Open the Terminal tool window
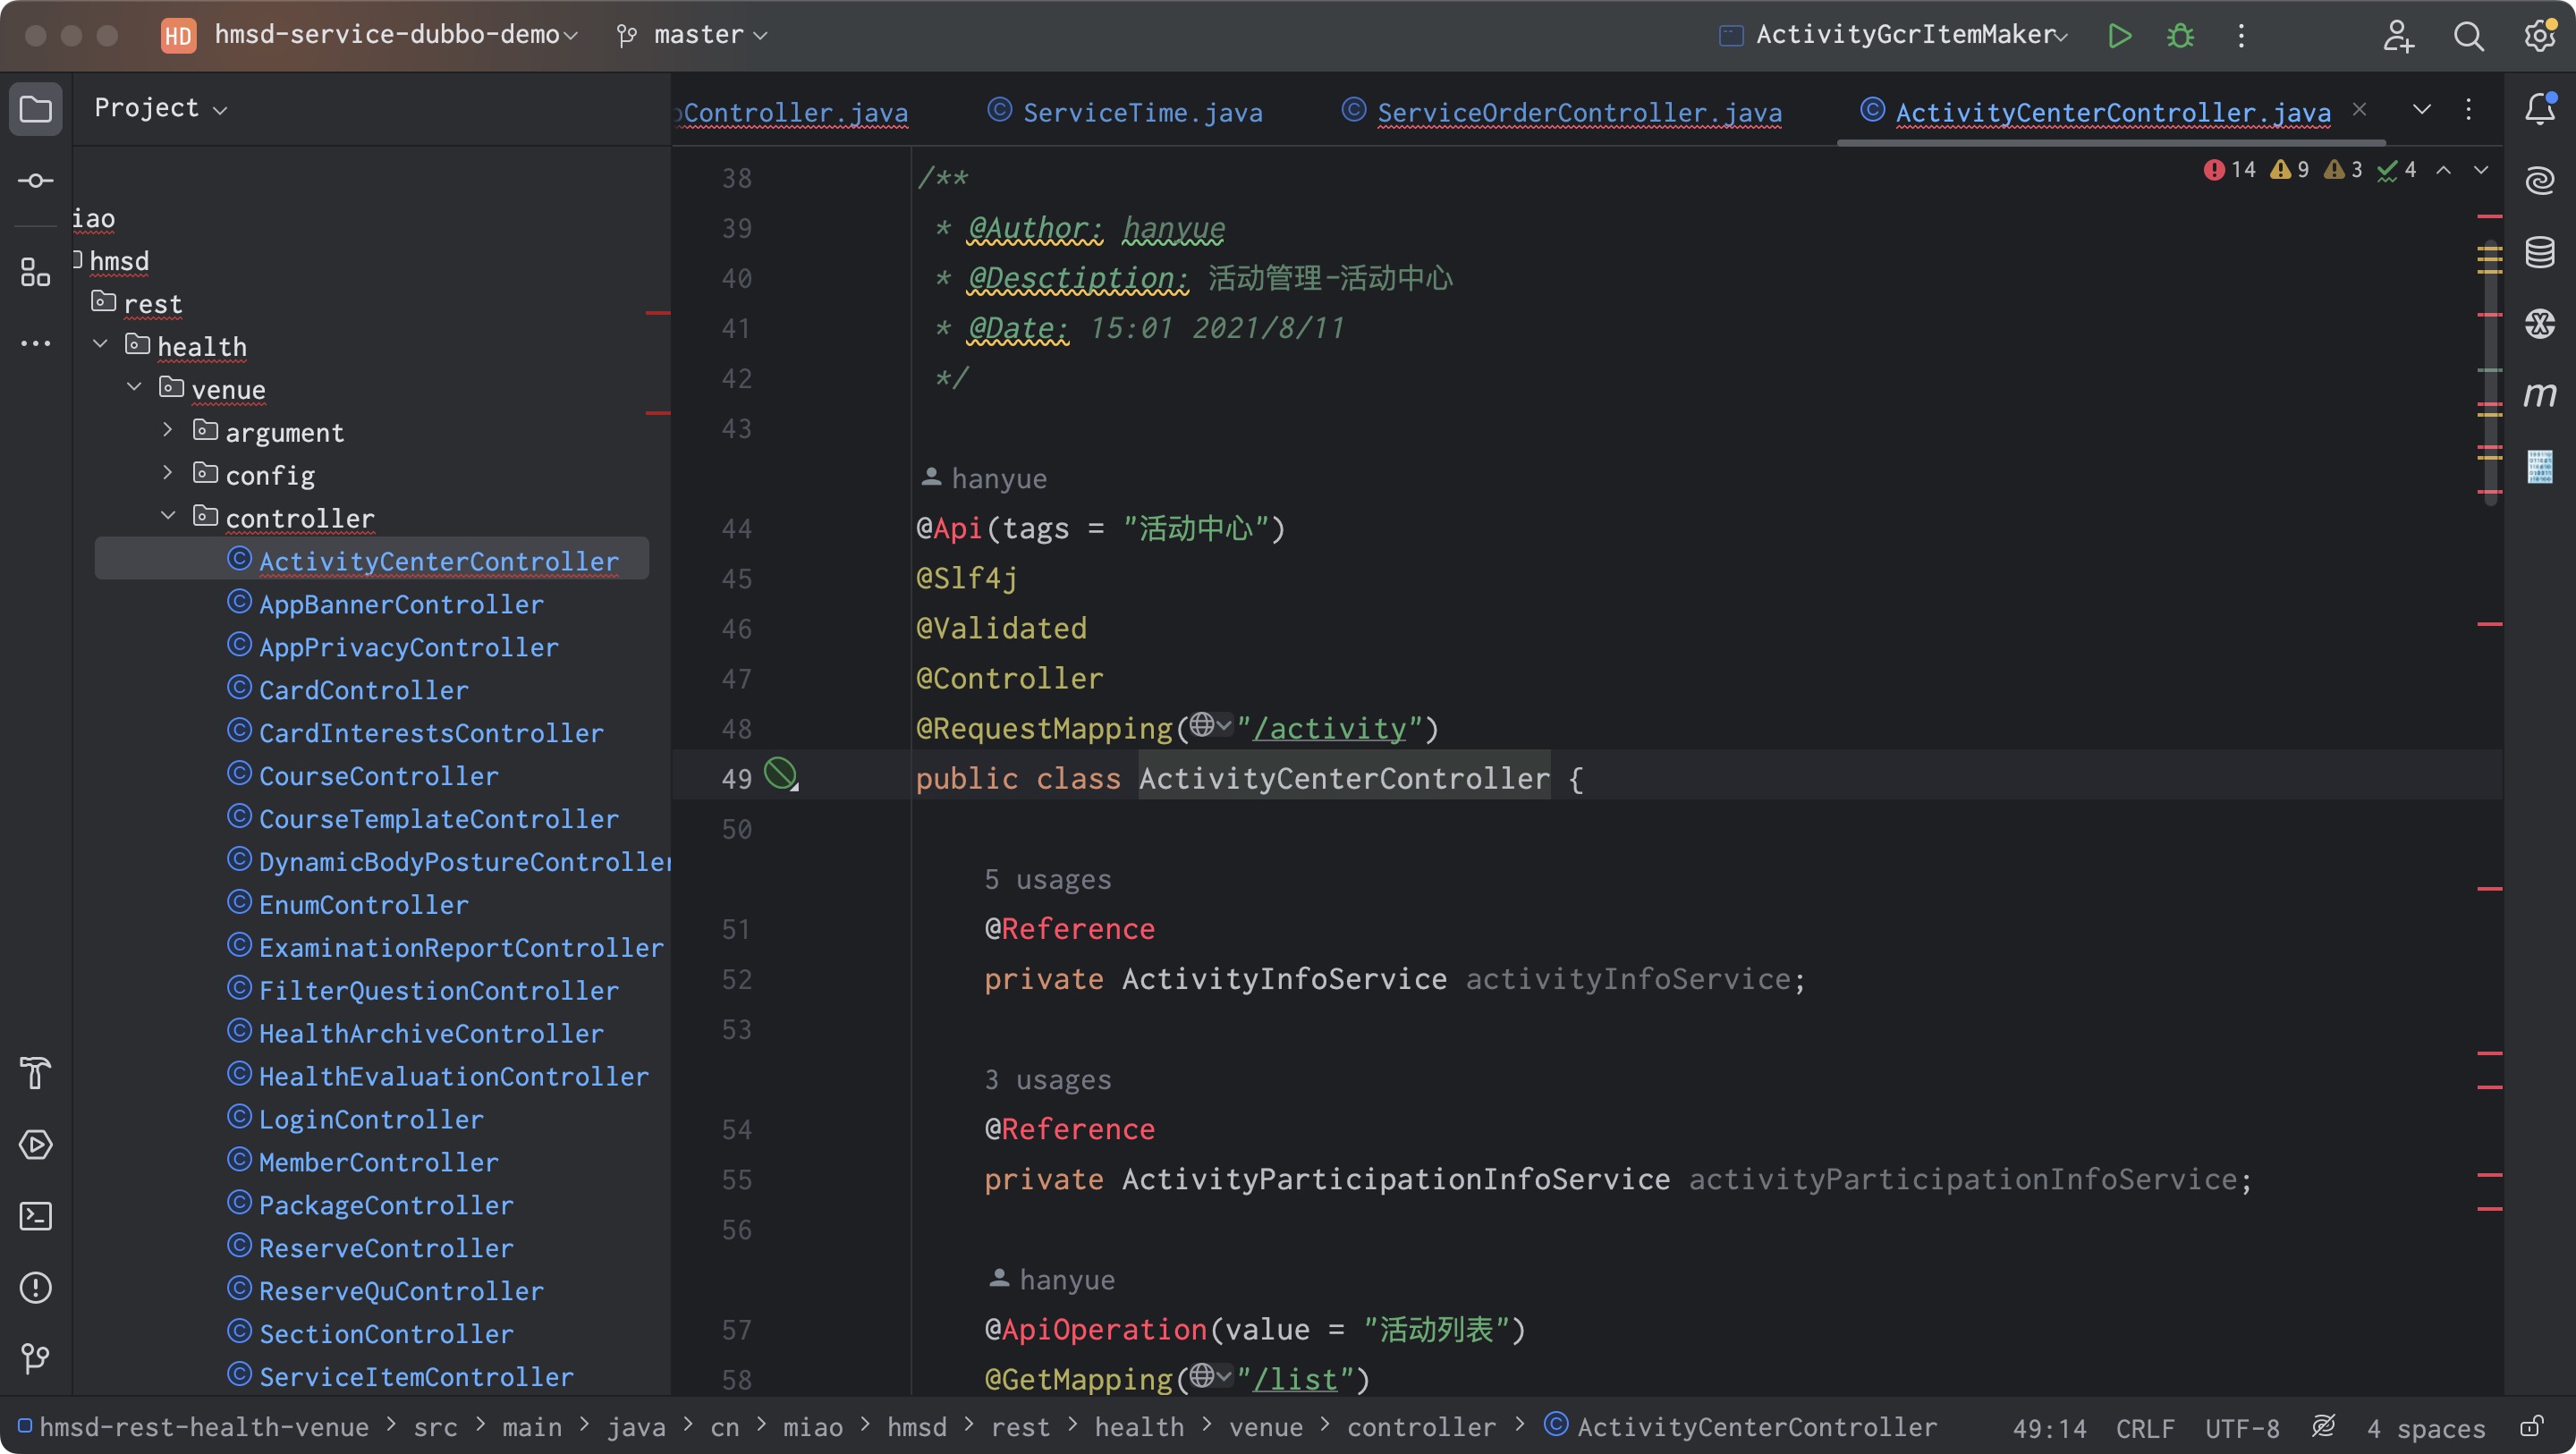Viewport: 2576px width, 1454px height. (36, 1216)
